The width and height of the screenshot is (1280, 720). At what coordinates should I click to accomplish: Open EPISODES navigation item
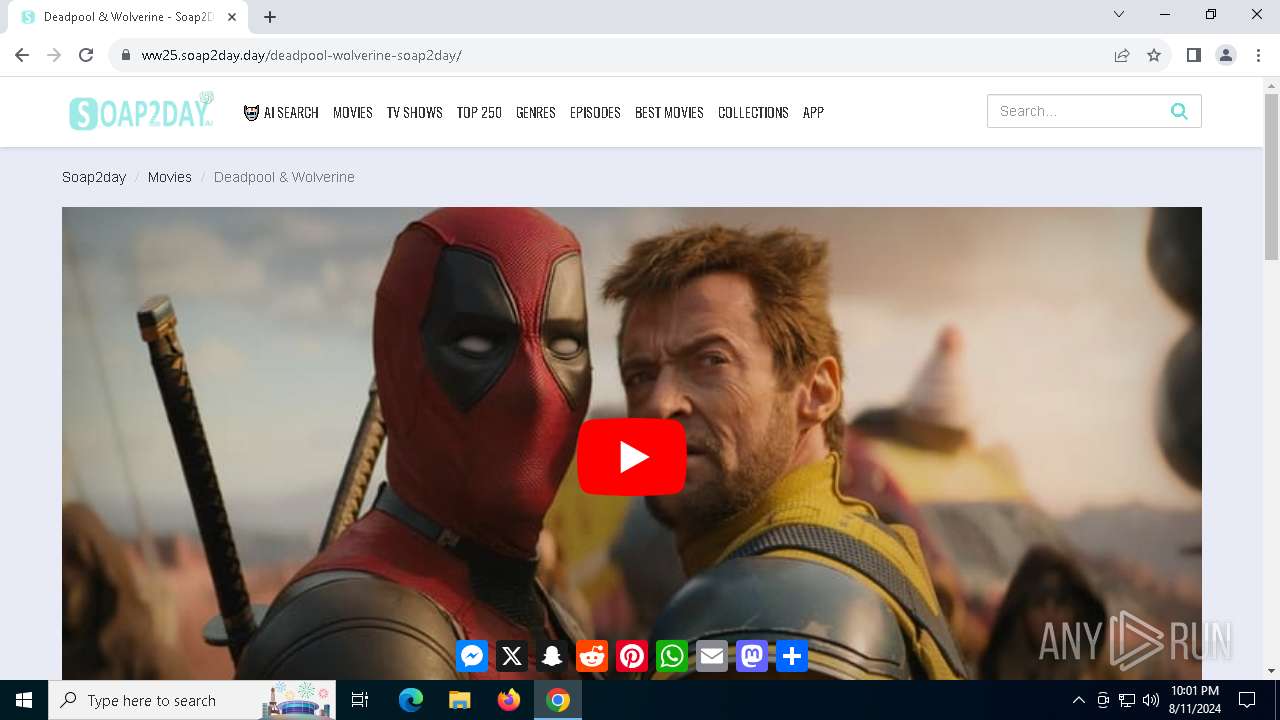(x=595, y=112)
